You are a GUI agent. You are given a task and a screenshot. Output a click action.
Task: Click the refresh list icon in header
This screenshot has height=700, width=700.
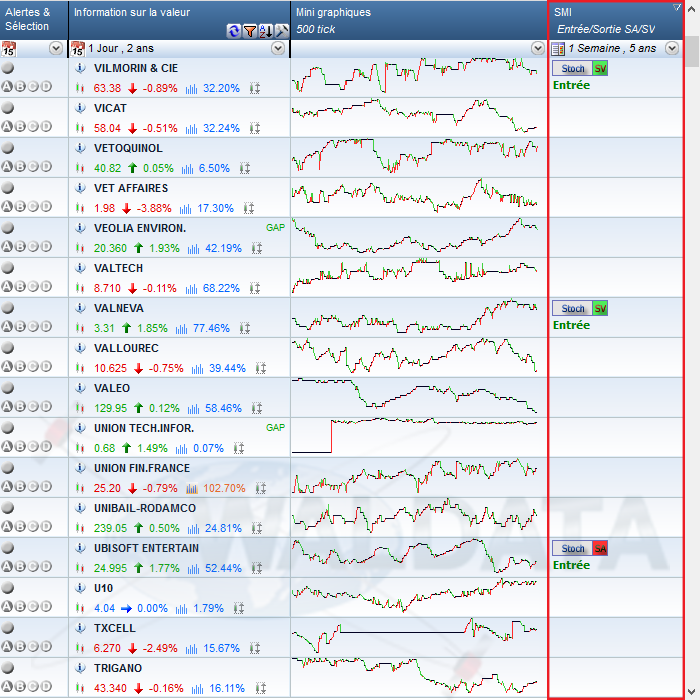pos(233,31)
